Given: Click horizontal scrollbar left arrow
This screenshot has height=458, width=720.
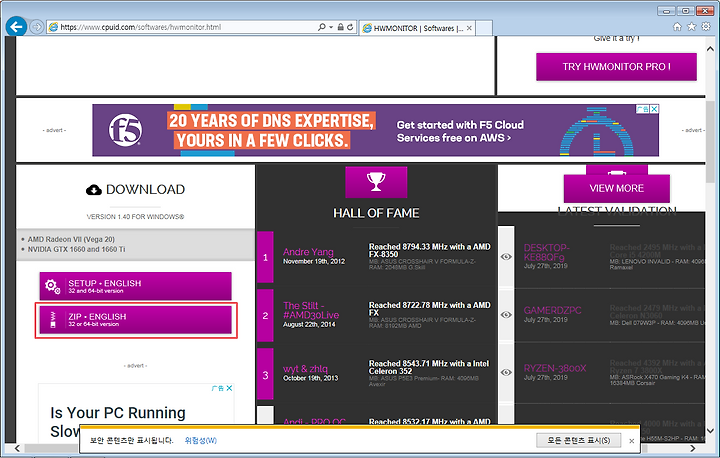Looking at the screenshot, I should pyautogui.click(x=17, y=448).
